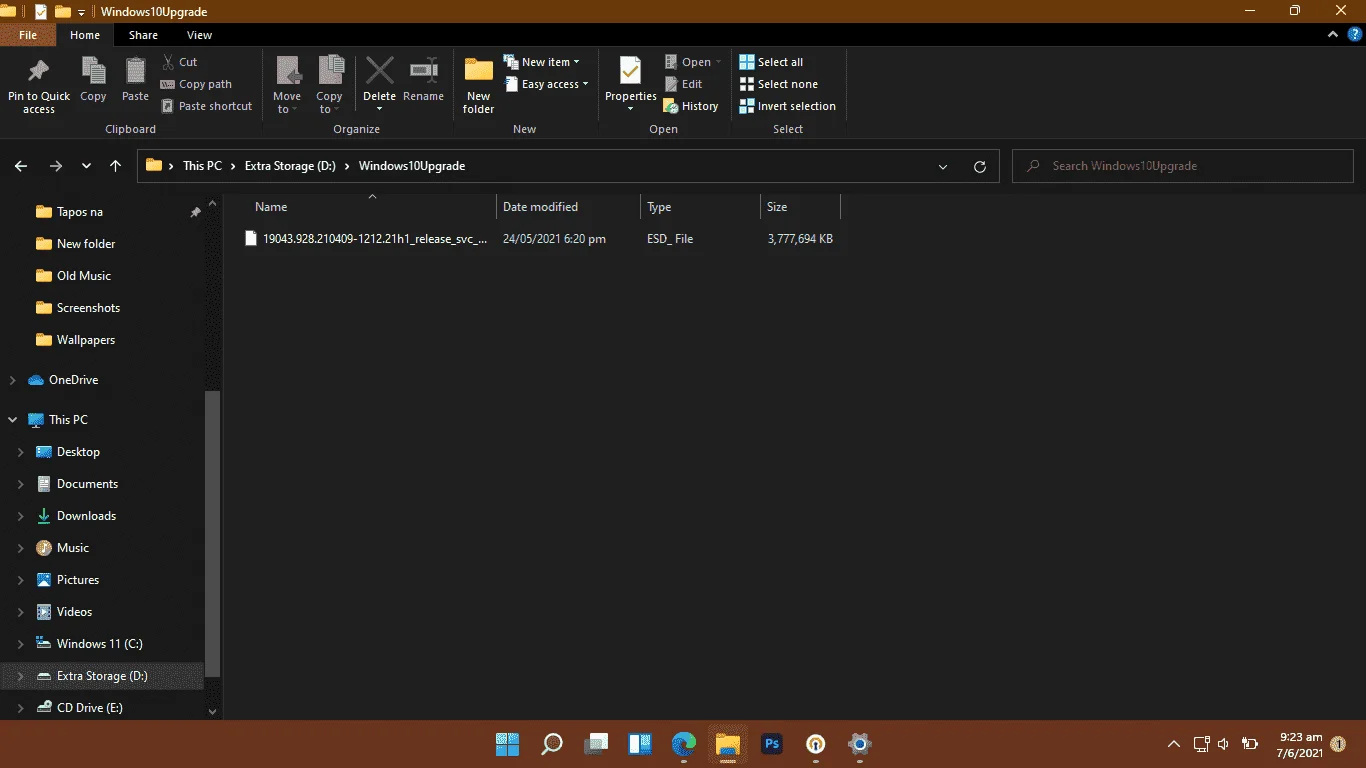Viewport: 1366px width, 768px height.
Task: Click the navigation pane vertical scrollbar
Action: (212, 534)
